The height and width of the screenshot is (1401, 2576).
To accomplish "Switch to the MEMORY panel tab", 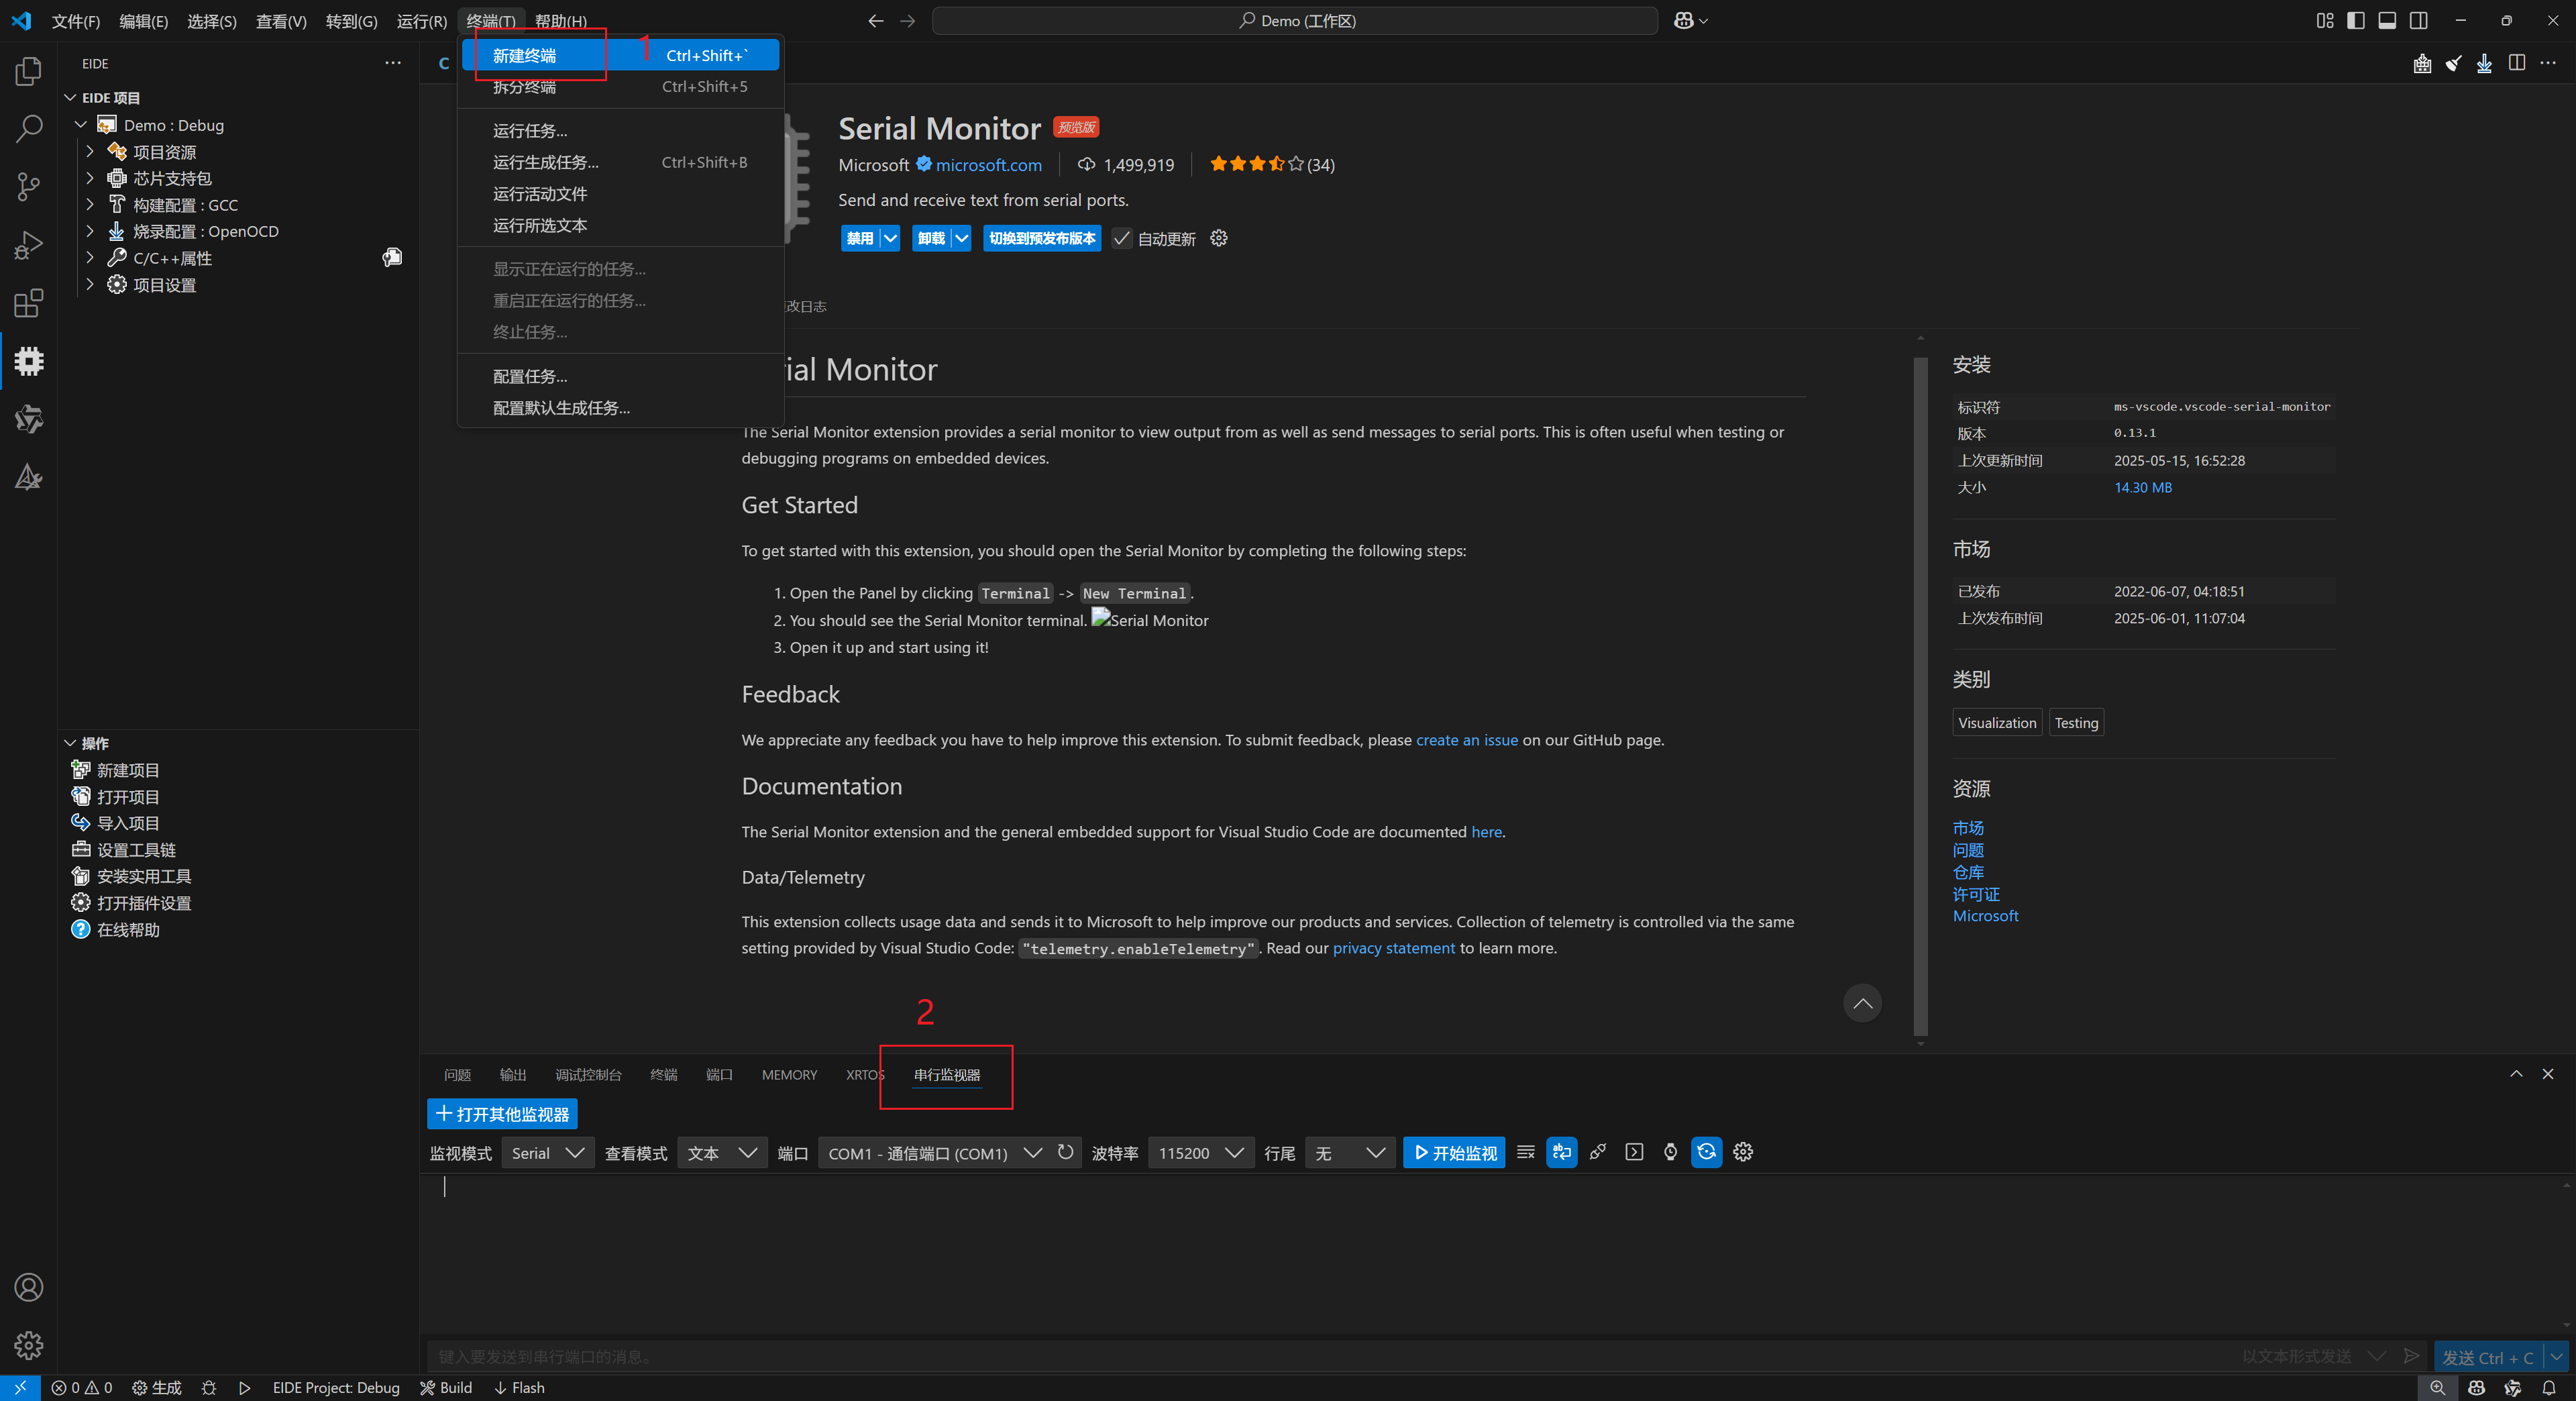I will 789,1075.
